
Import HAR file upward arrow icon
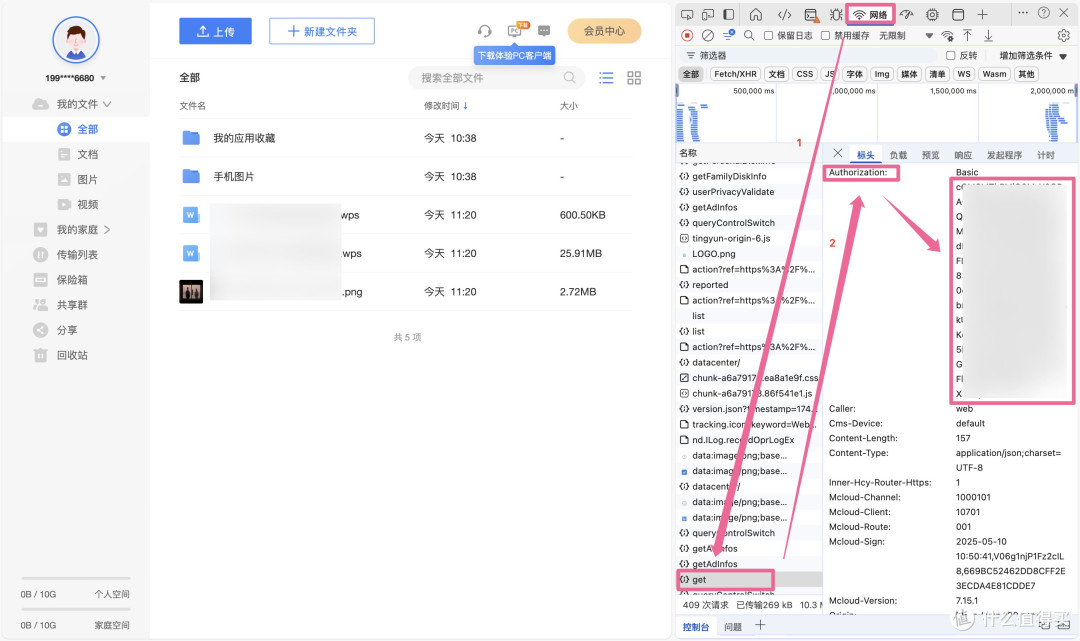coord(967,35)
